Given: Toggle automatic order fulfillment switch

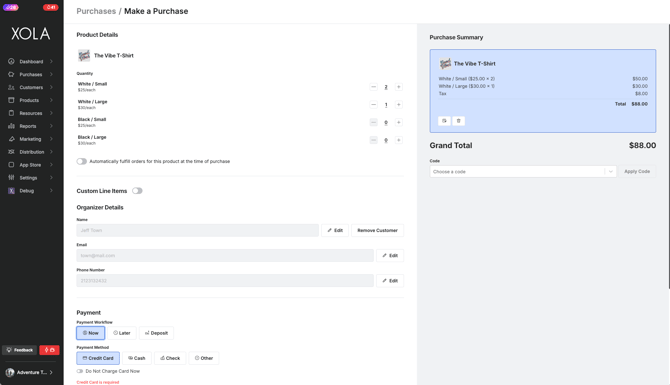Looking at the screenshot, I should (82, 161).
